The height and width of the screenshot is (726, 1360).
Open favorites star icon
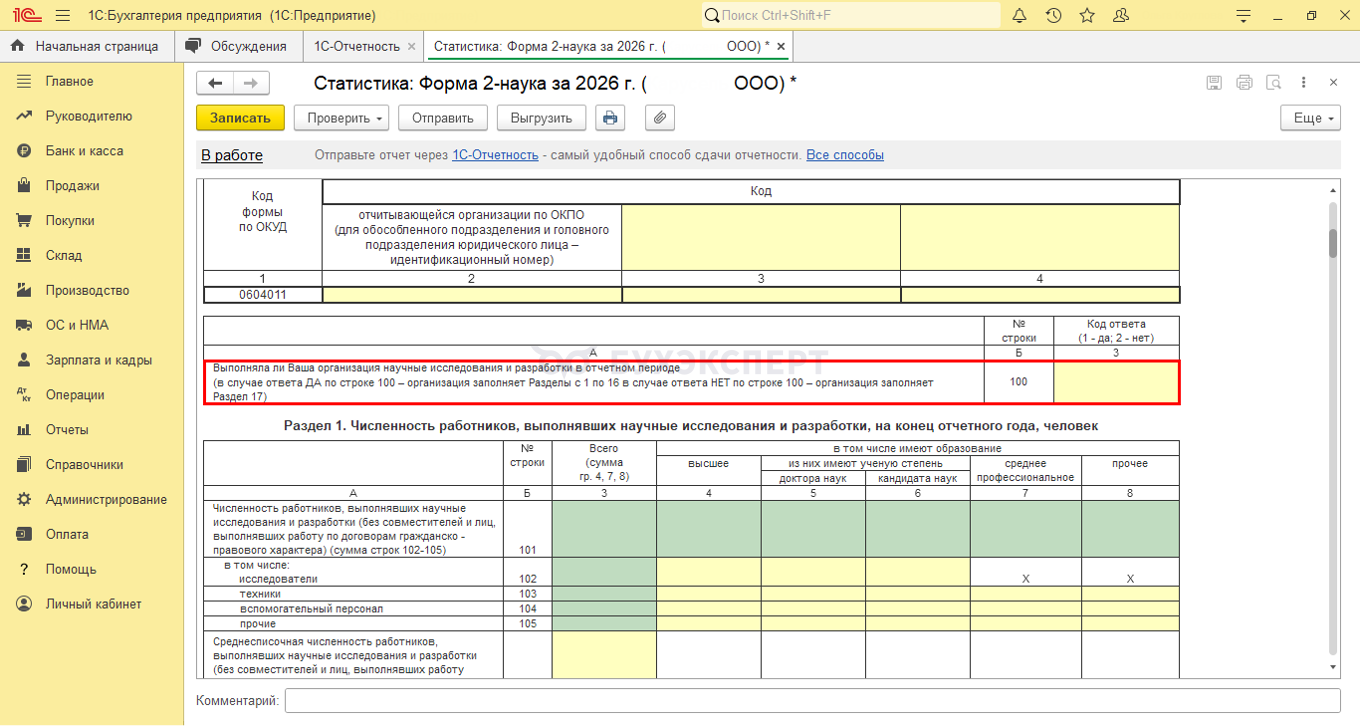[1087, 16]
